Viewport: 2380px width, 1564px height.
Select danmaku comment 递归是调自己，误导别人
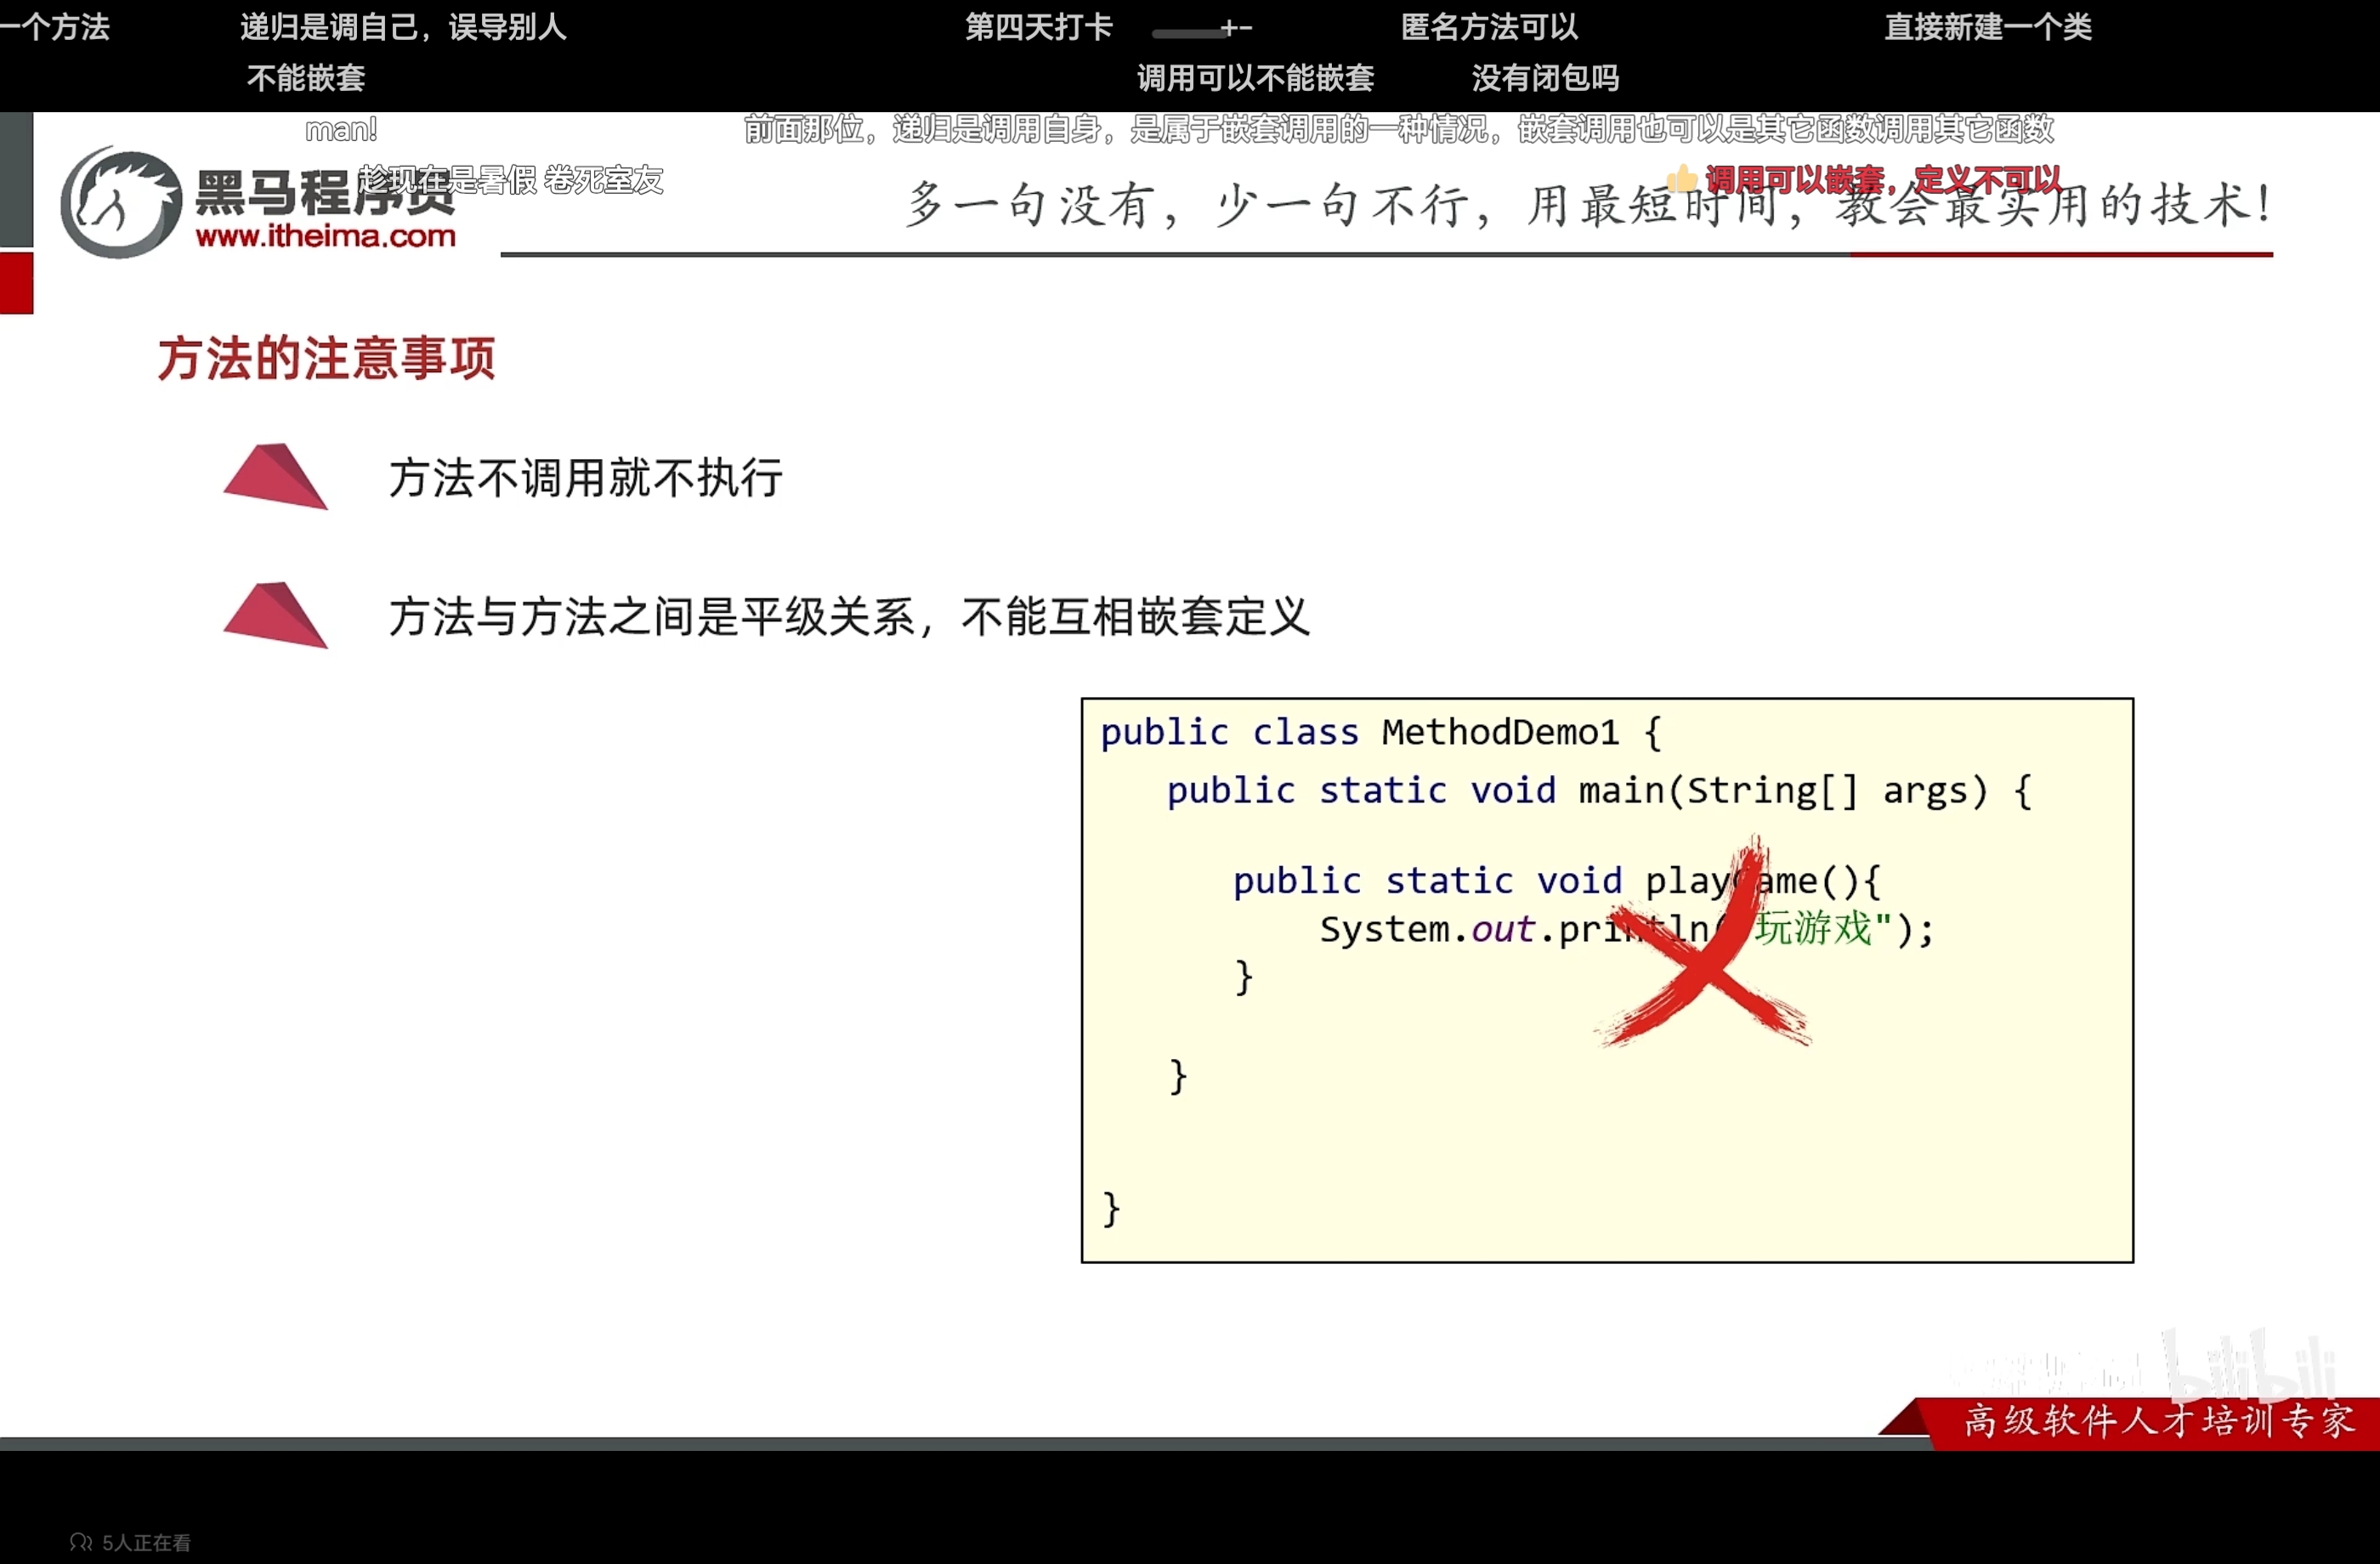pyautogui.click(x=403, y=27)
